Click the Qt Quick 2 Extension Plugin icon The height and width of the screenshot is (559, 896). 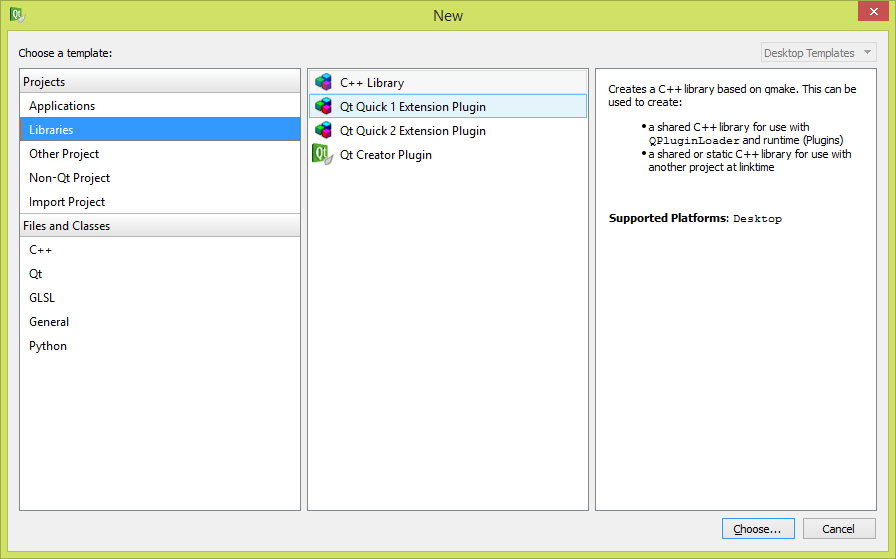(x=323, y=130)
